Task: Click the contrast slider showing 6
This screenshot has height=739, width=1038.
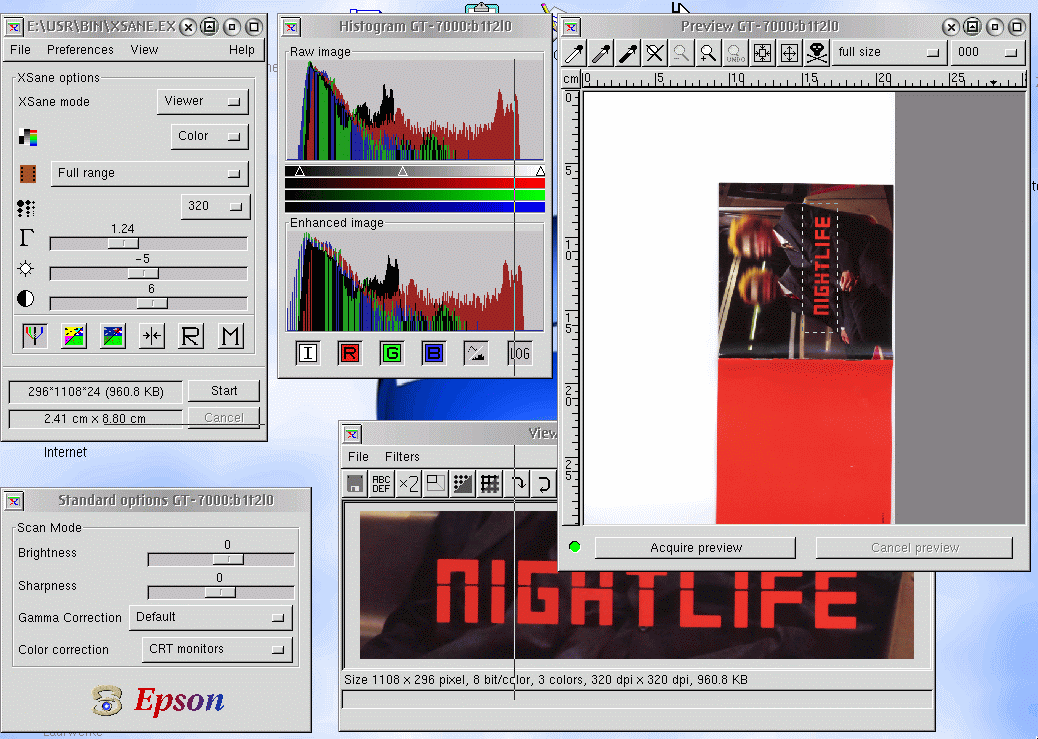Action: pyautogui.click(x=149, y=303)
